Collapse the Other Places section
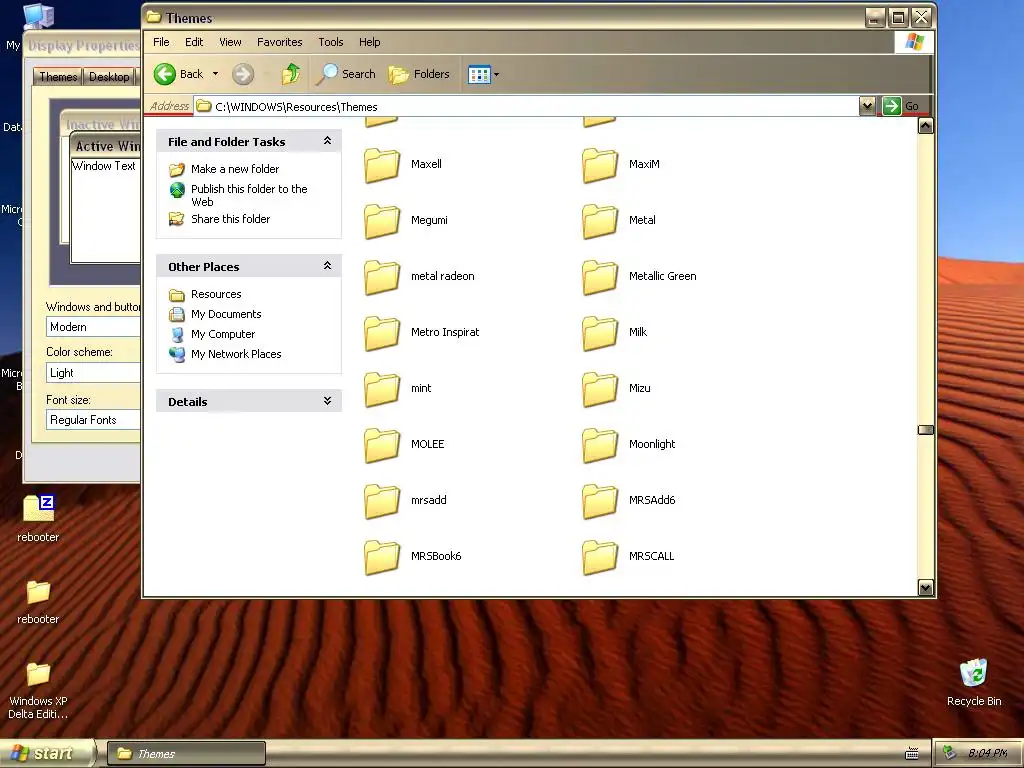Viewport: 1024px width, 768px height. [327, 266]
